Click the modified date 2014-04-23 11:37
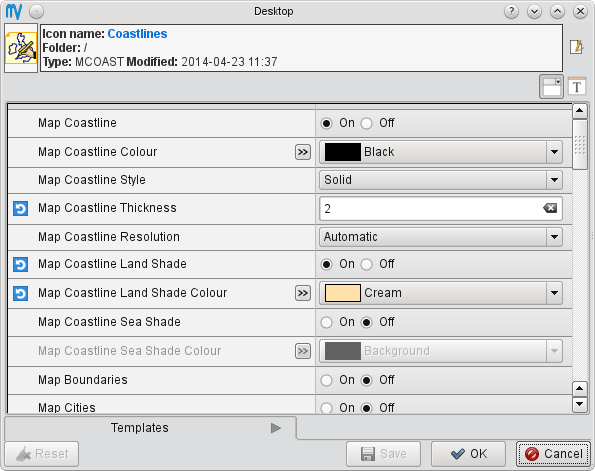The image size is (595, 471). point(229,62)
